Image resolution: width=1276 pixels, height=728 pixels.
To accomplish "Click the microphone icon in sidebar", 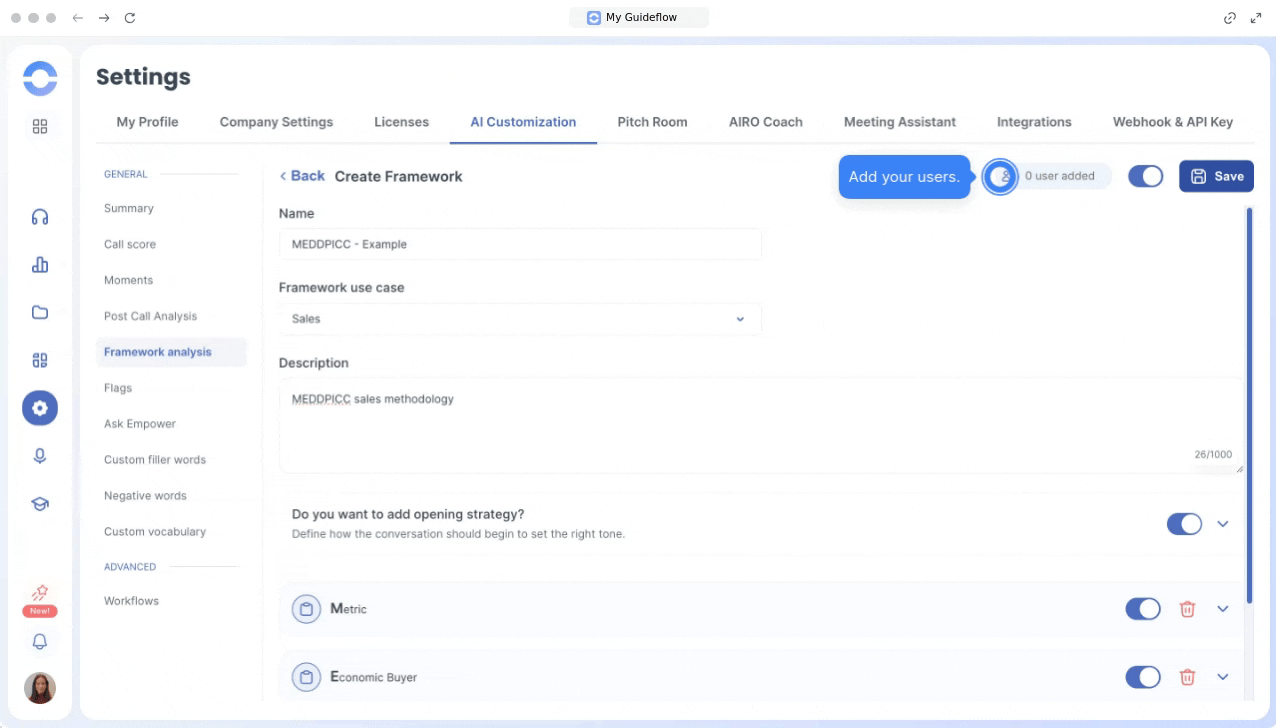I will (40, 456).
